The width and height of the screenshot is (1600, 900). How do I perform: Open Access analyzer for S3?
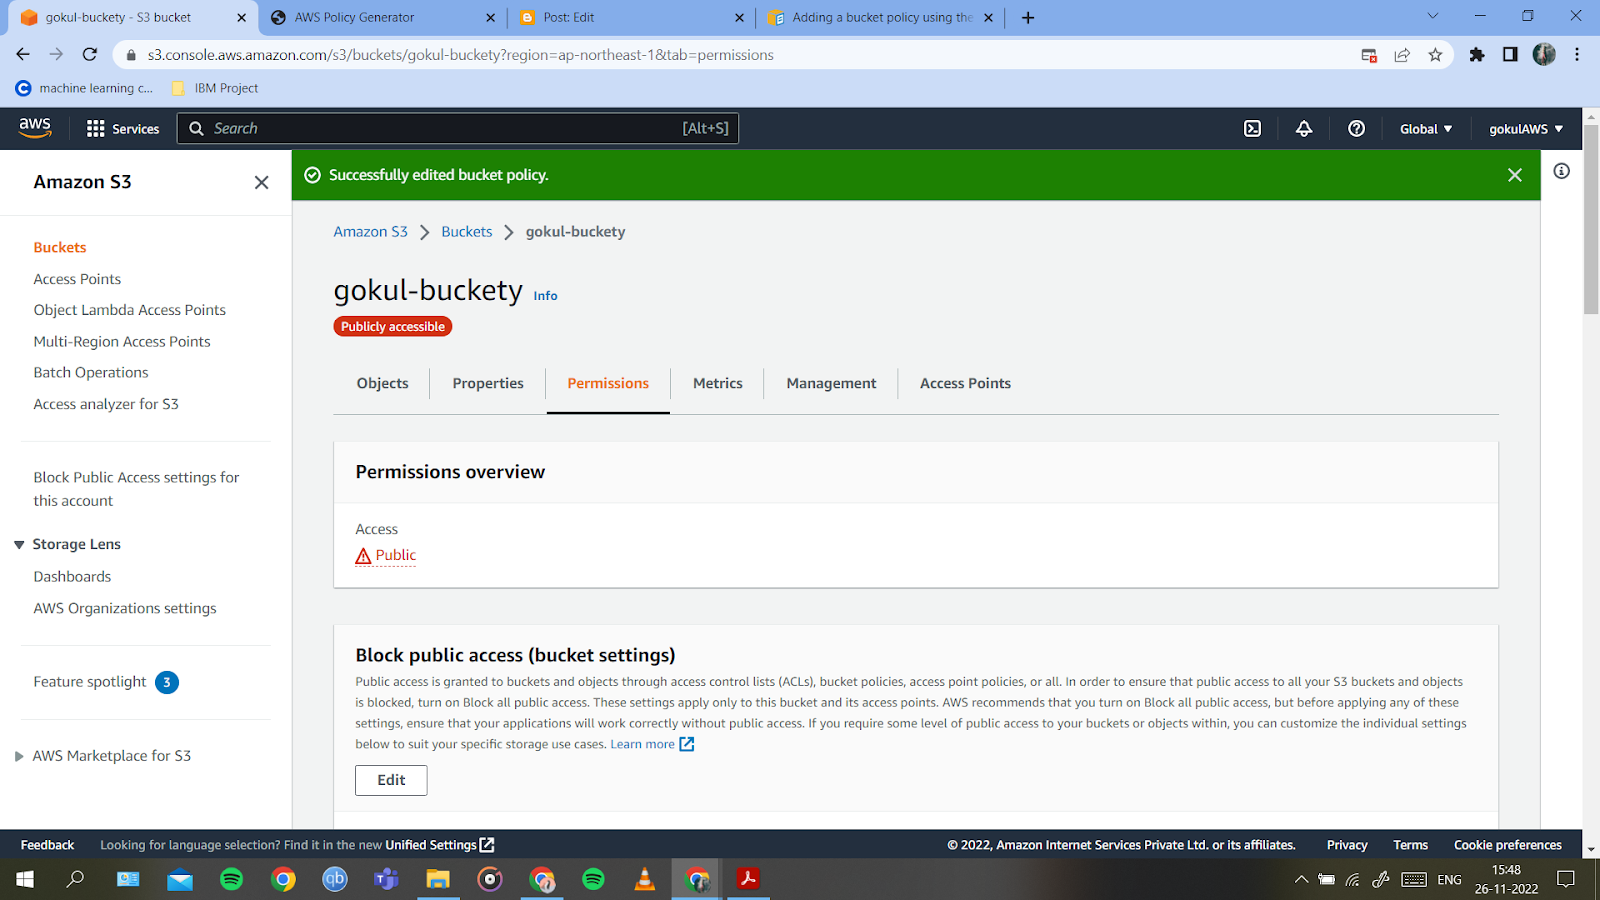106,404
